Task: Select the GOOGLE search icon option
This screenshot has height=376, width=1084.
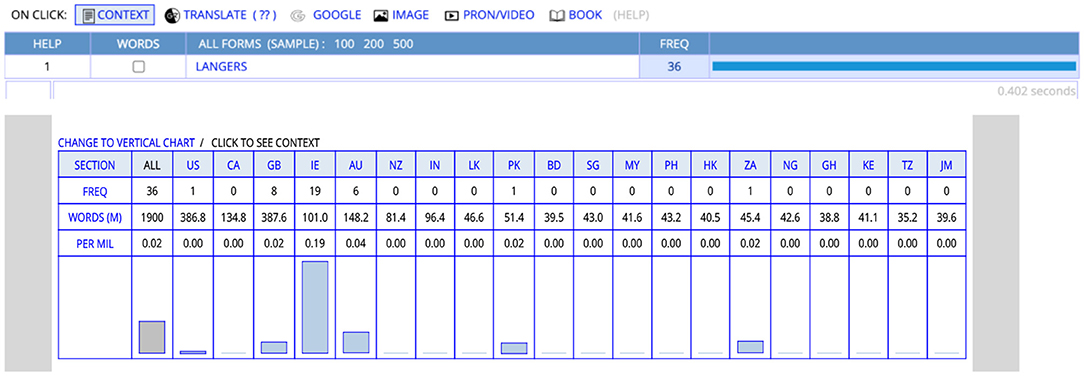Action: tap(298, 15)
